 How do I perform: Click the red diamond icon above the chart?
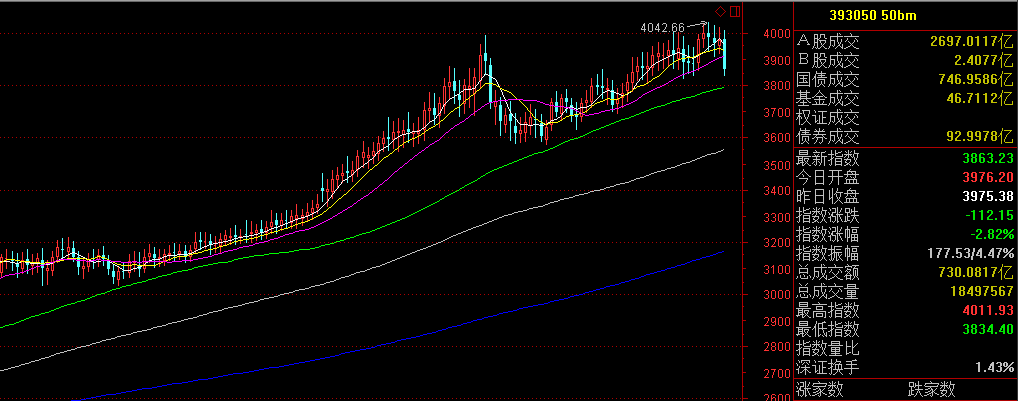pos(720,11)
